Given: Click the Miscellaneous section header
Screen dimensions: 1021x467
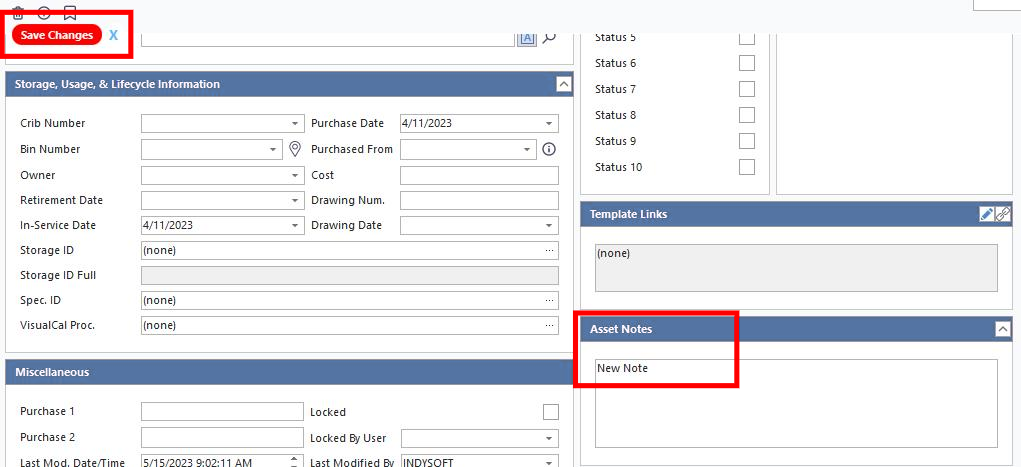Looking at the screenshot, I should click(x=289, y=373).
